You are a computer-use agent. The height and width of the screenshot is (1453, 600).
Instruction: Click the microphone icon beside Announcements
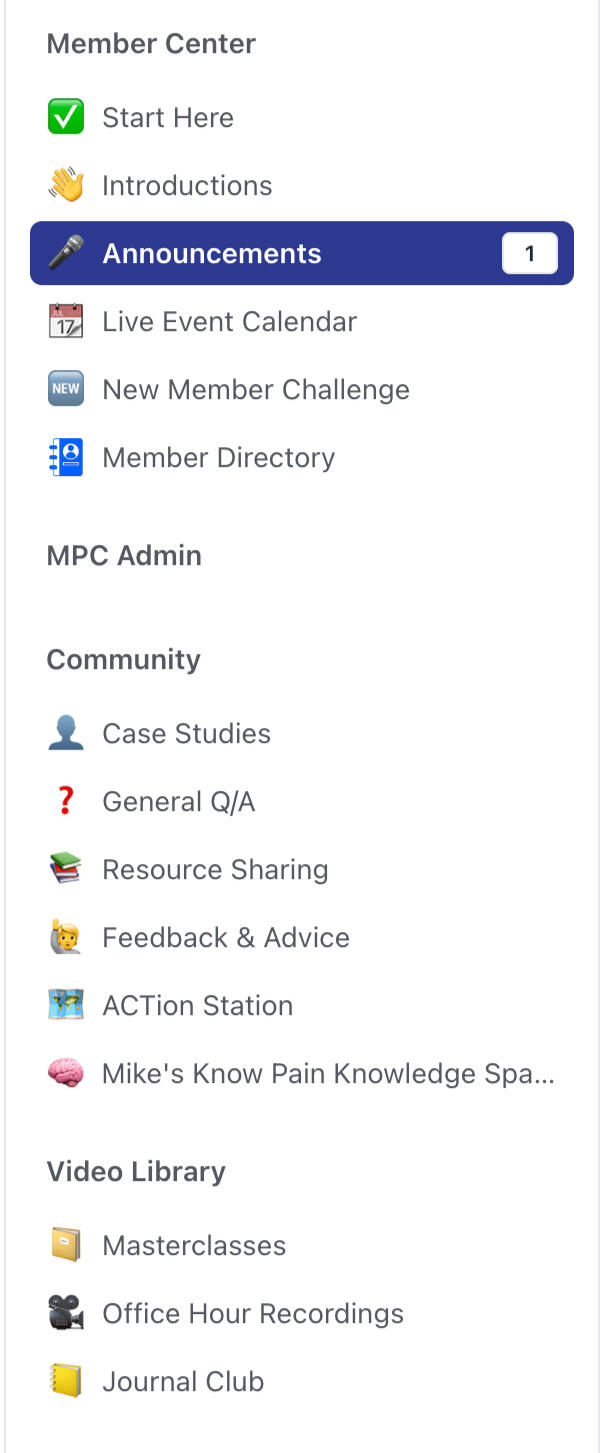coord(66,253)
